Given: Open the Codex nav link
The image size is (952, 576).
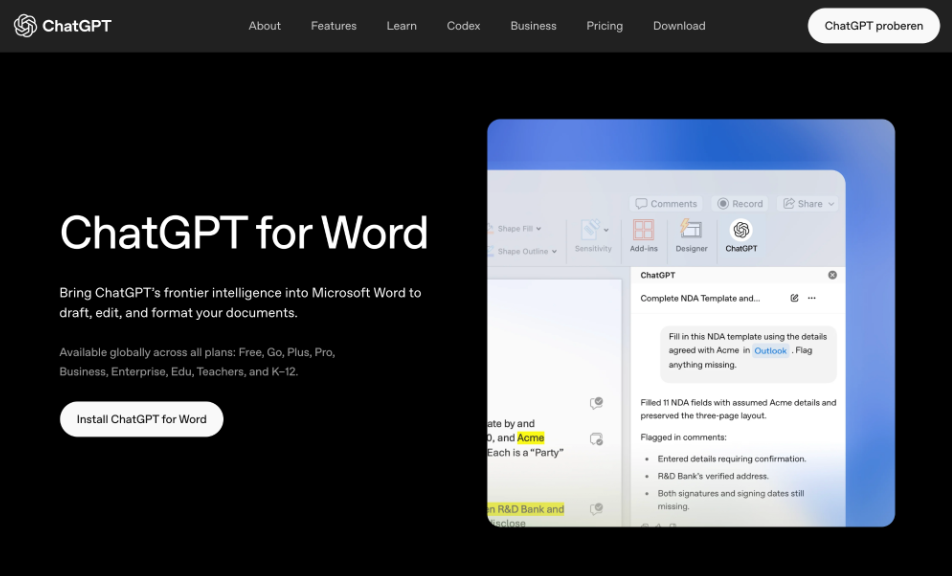Looking at the screenshot, I should [x=463, y=25].
